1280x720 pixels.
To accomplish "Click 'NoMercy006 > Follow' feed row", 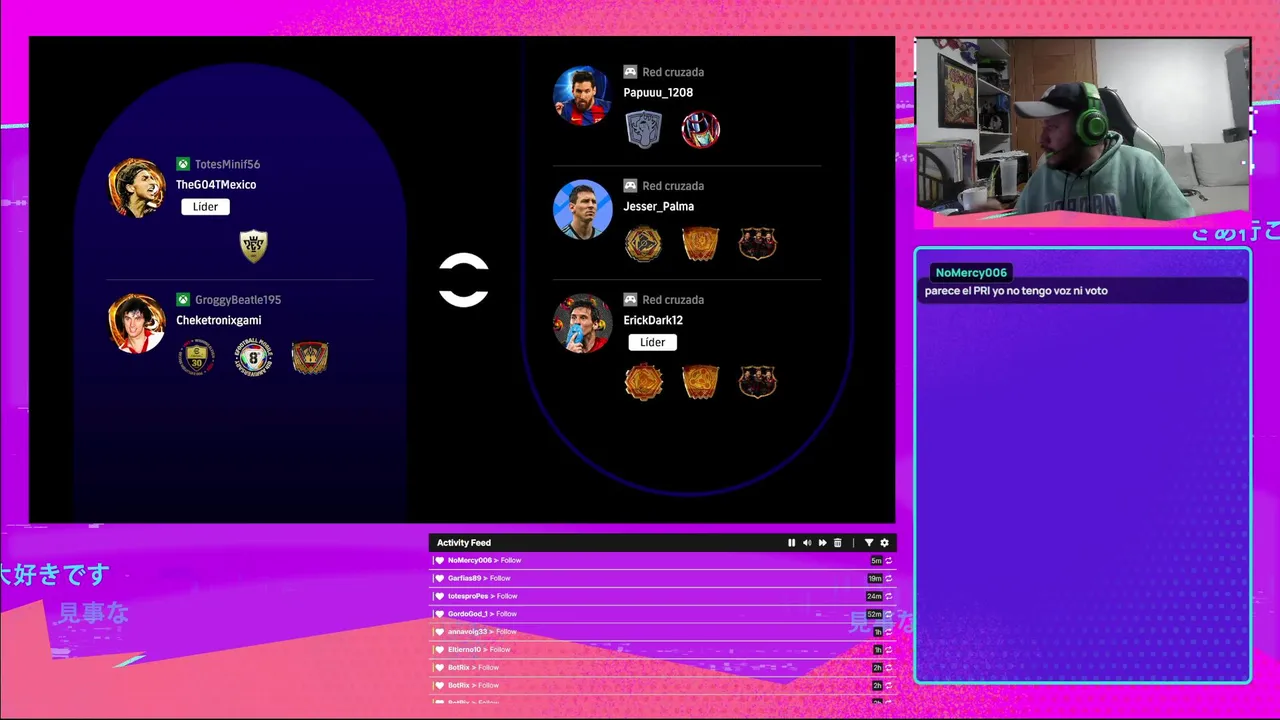I will (x=661, y=561).
